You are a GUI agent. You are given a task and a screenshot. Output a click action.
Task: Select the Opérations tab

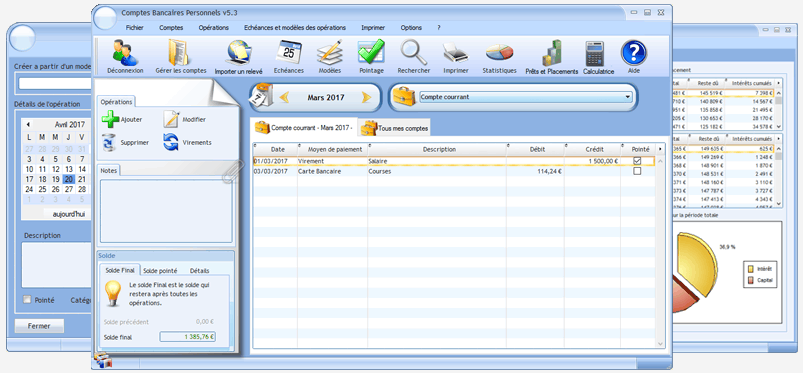(x=116, y=102)
